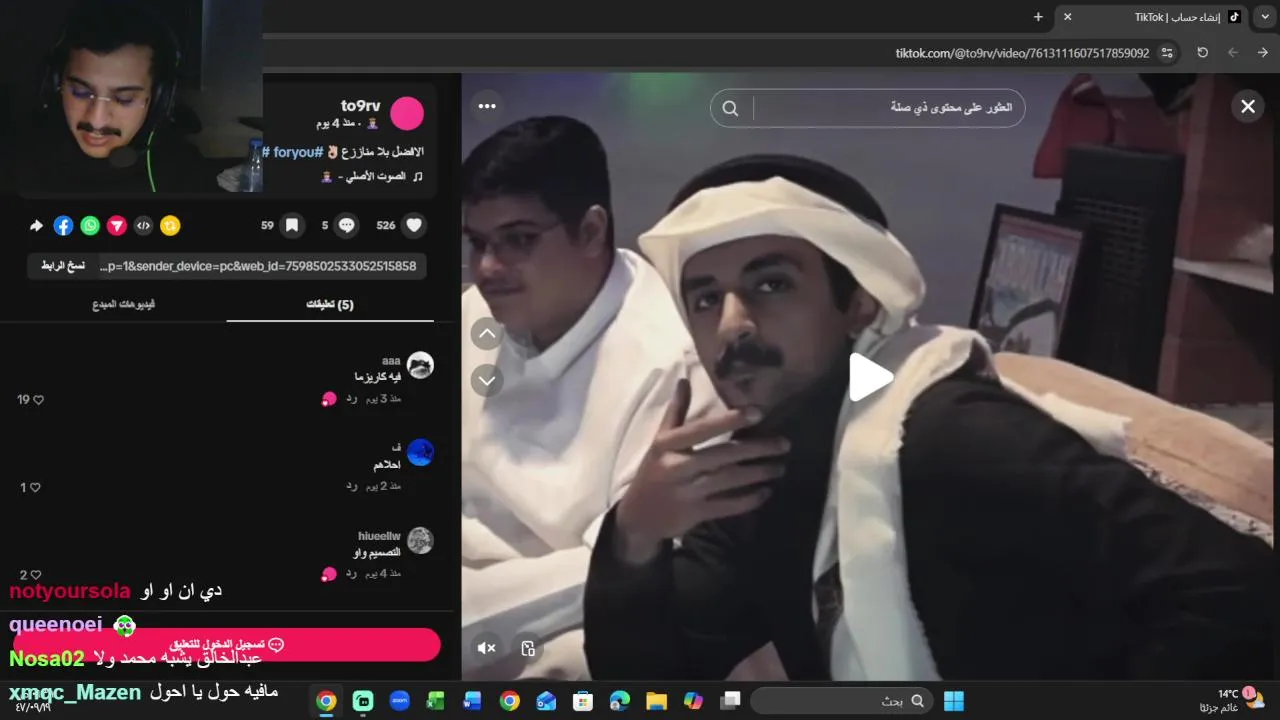Close the video viewer with the X
Screen dimensions: 1280x720
pos(1248,106)
